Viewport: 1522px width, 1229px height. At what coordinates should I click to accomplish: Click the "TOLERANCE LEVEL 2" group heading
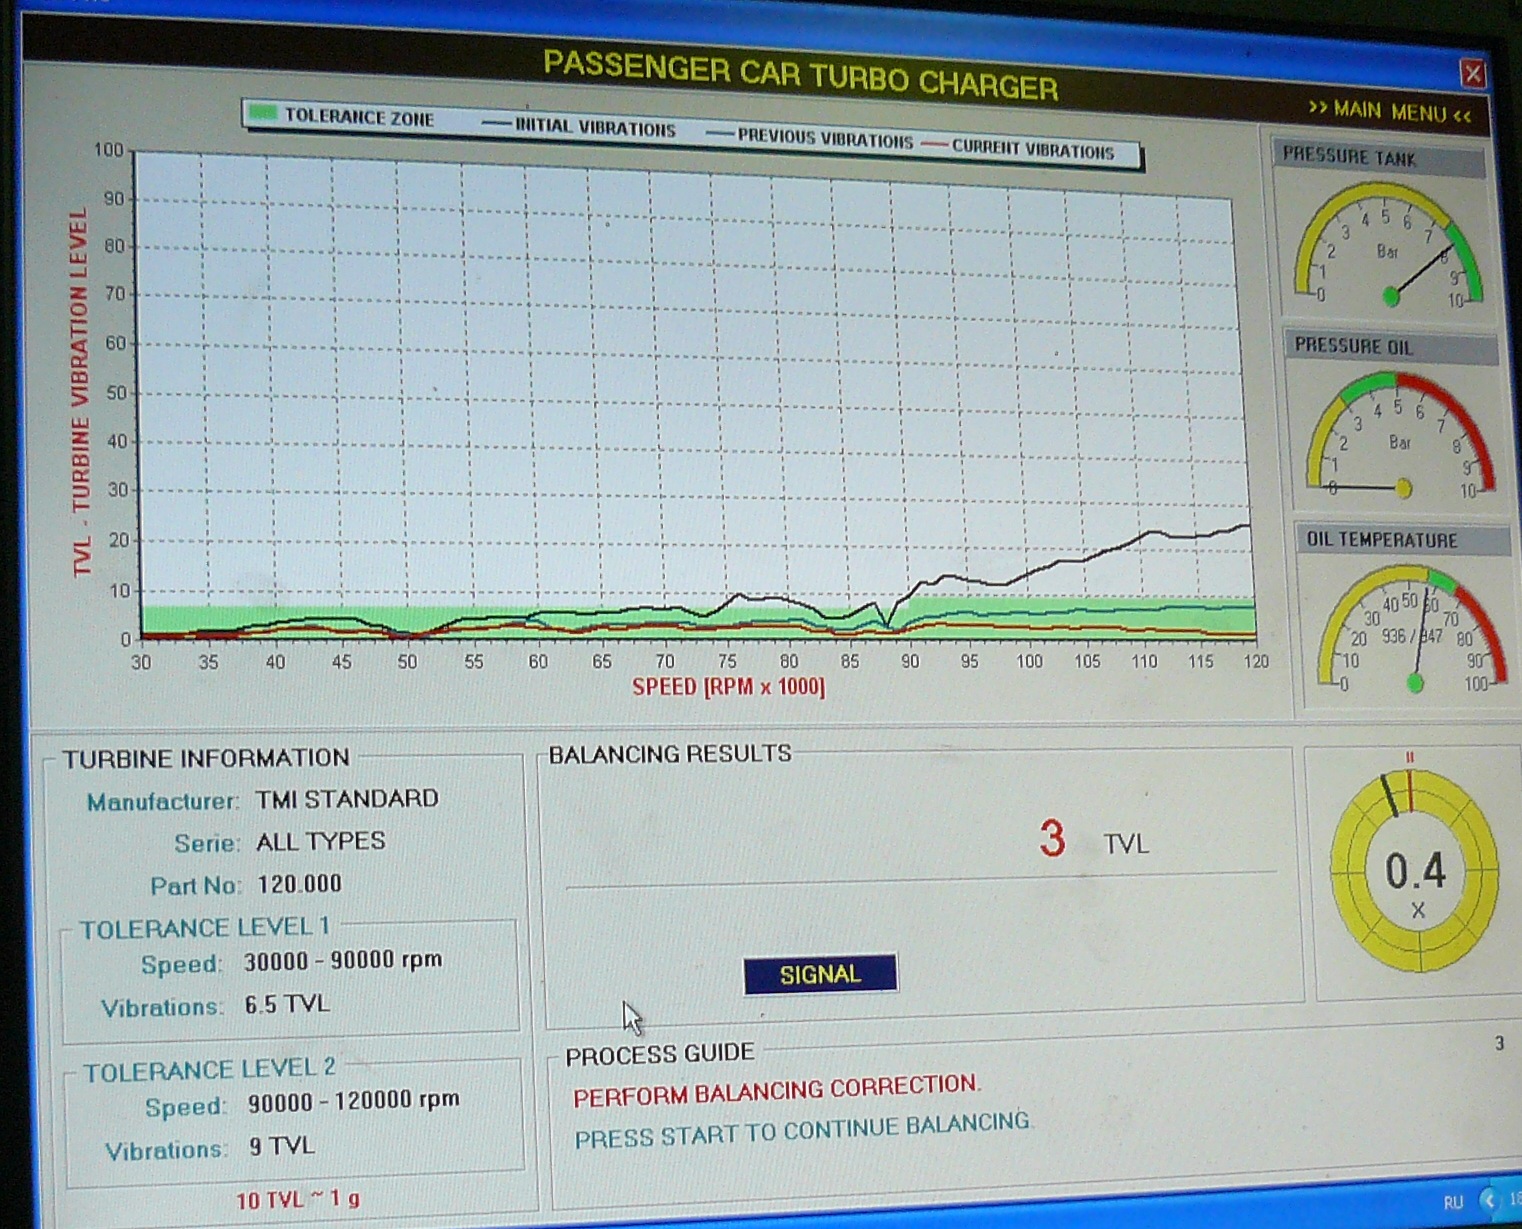210,1070
